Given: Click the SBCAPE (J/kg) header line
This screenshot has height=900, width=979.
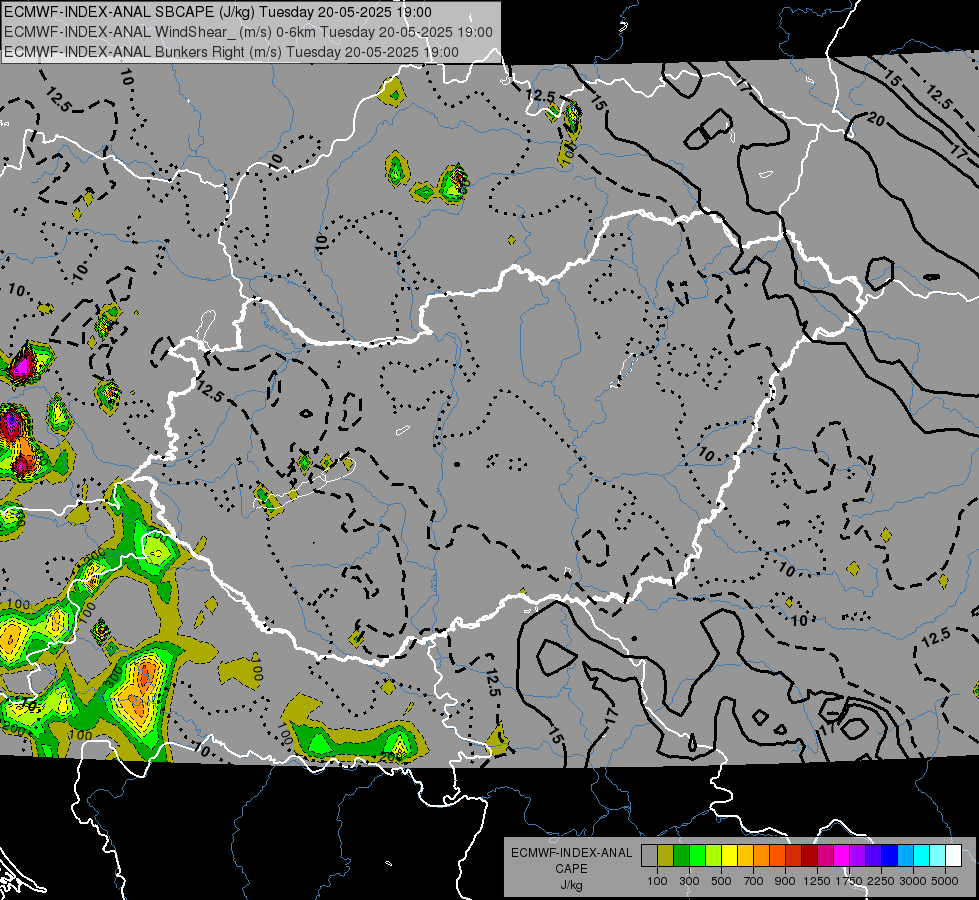Looking at the screenshot, I should coord(217,12).
